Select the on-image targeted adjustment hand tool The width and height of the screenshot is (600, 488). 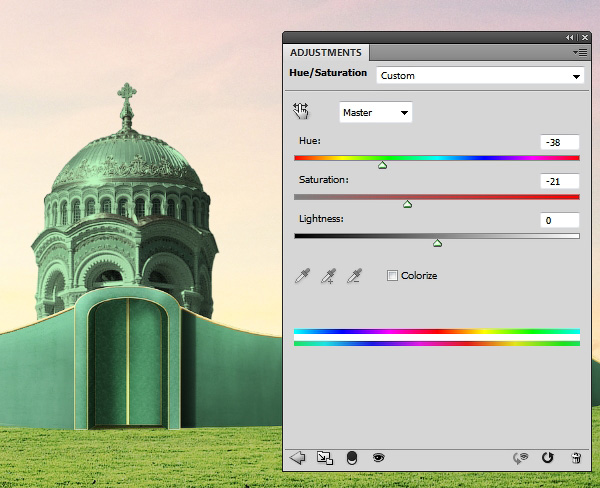301,111
